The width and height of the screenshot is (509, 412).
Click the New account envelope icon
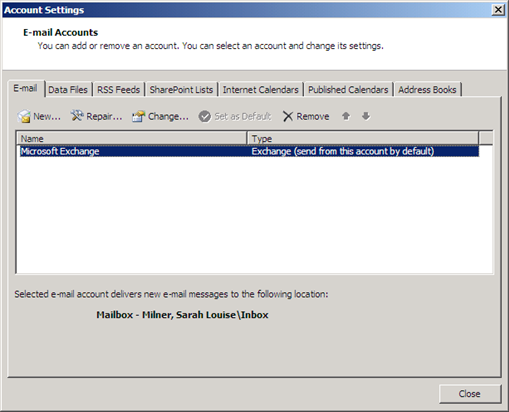24,116
